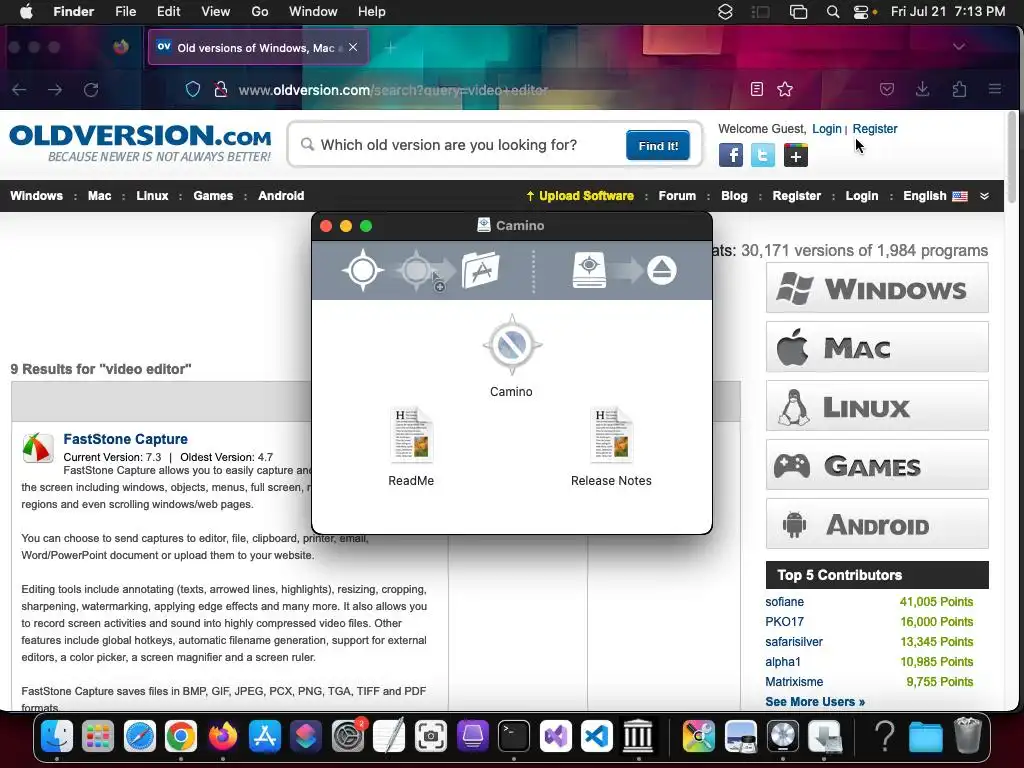Open the Finder File menu

[125, 12]
